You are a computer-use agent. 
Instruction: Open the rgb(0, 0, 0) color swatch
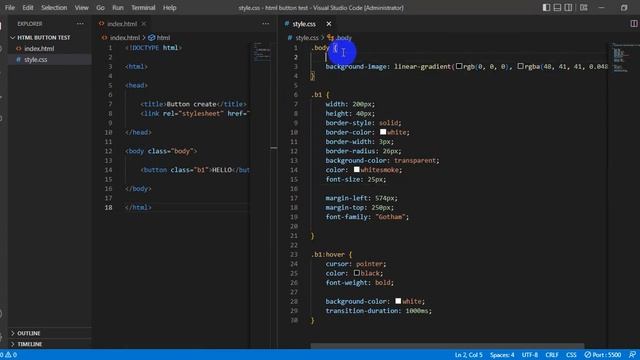click(x=459, y=66)
